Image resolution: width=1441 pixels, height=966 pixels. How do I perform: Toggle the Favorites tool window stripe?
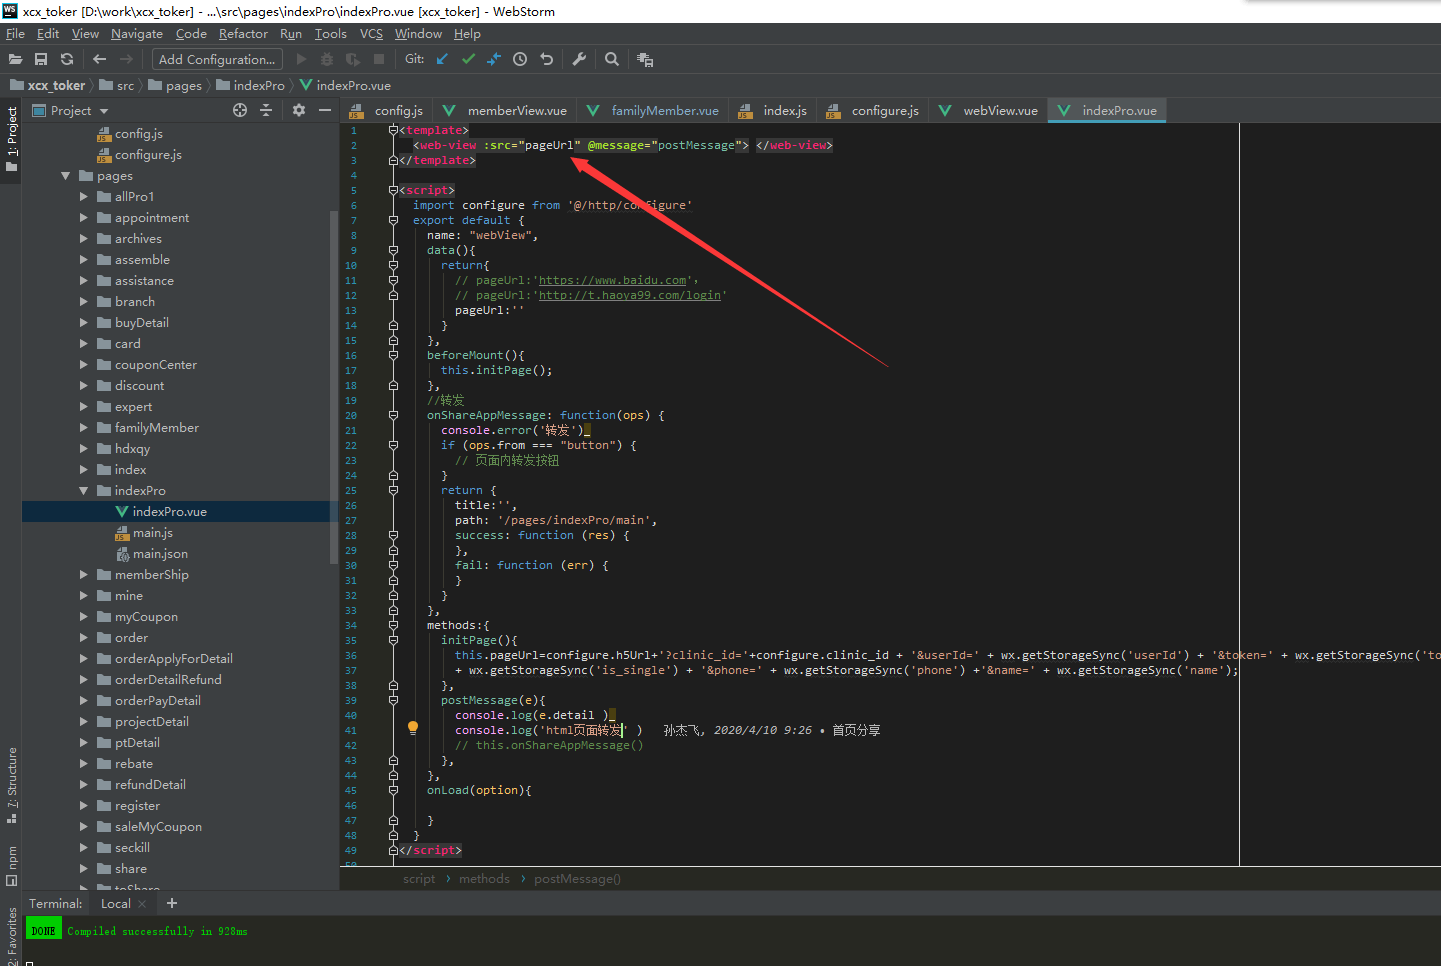pos(12,936)
